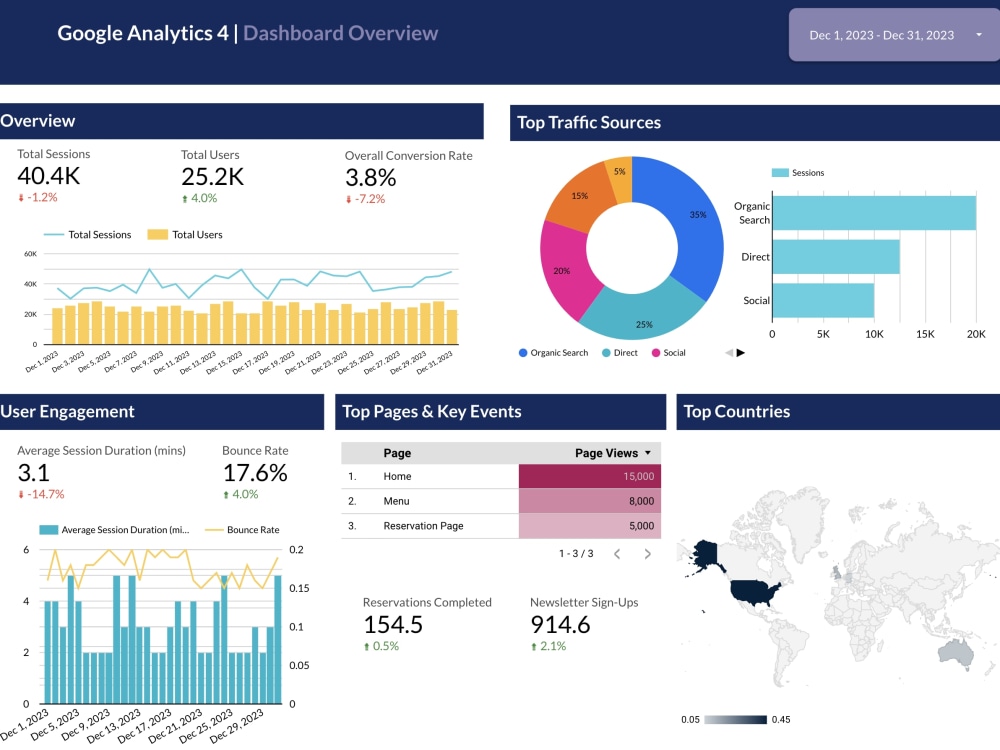This screenshot has height=750, width=1000.
Task: Click the back arrow under the traffic sources chart
Action: coord(728,352)
